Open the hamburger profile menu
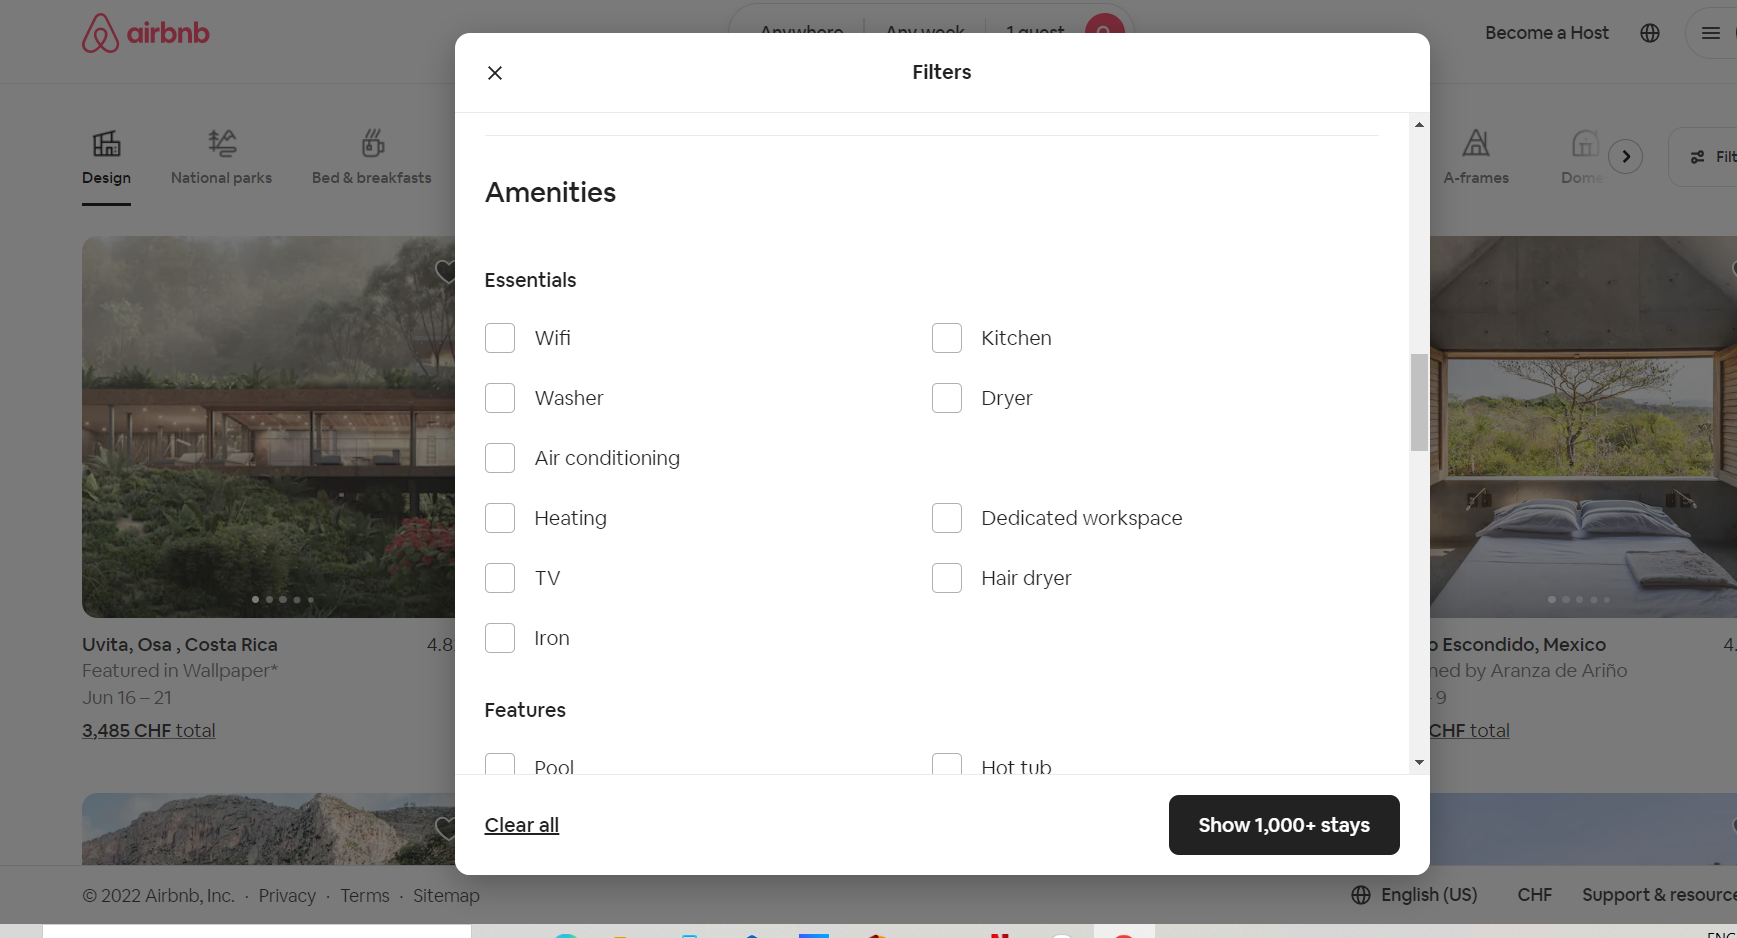Image resolution: width=1737 pixels, height=938 pixels. (x=1711, y=33)
